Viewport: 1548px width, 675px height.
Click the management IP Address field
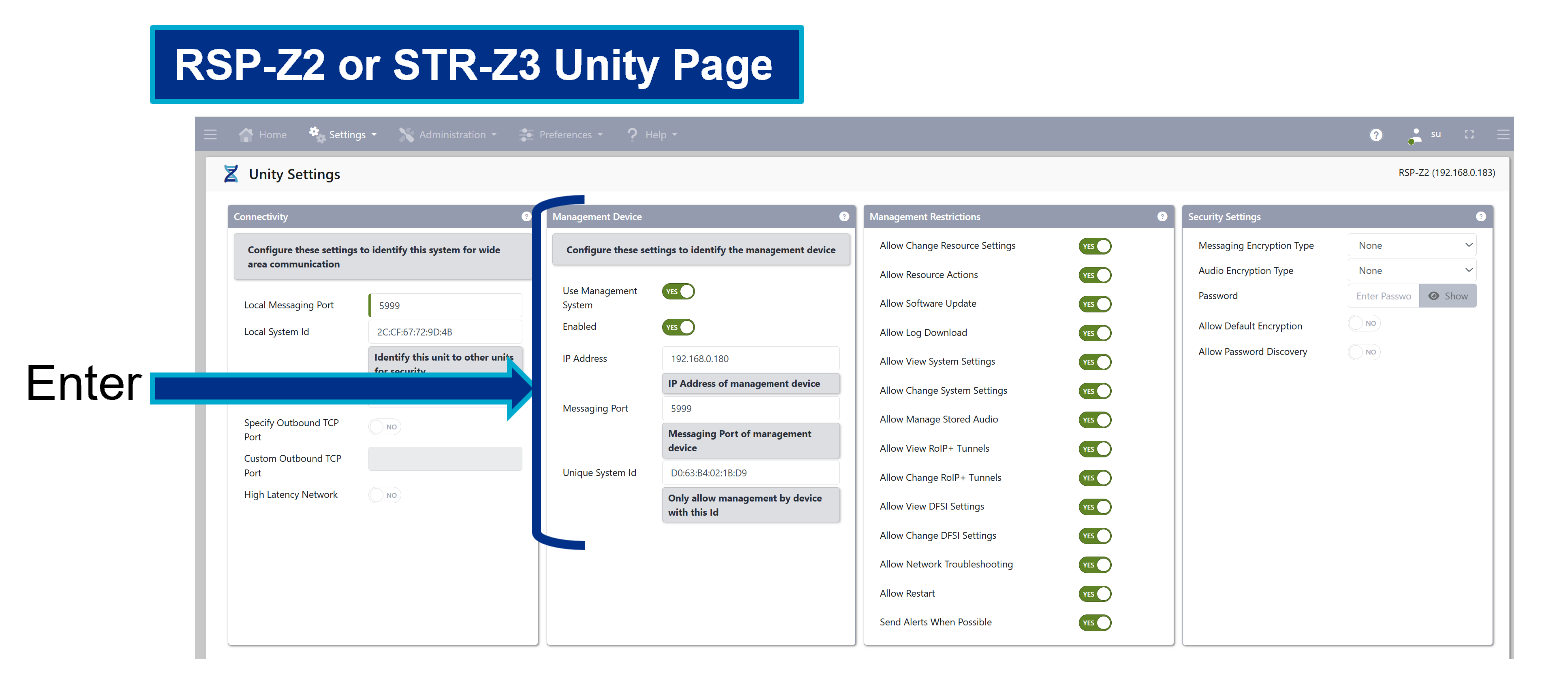pyautogui.click(x=751, y=359)
